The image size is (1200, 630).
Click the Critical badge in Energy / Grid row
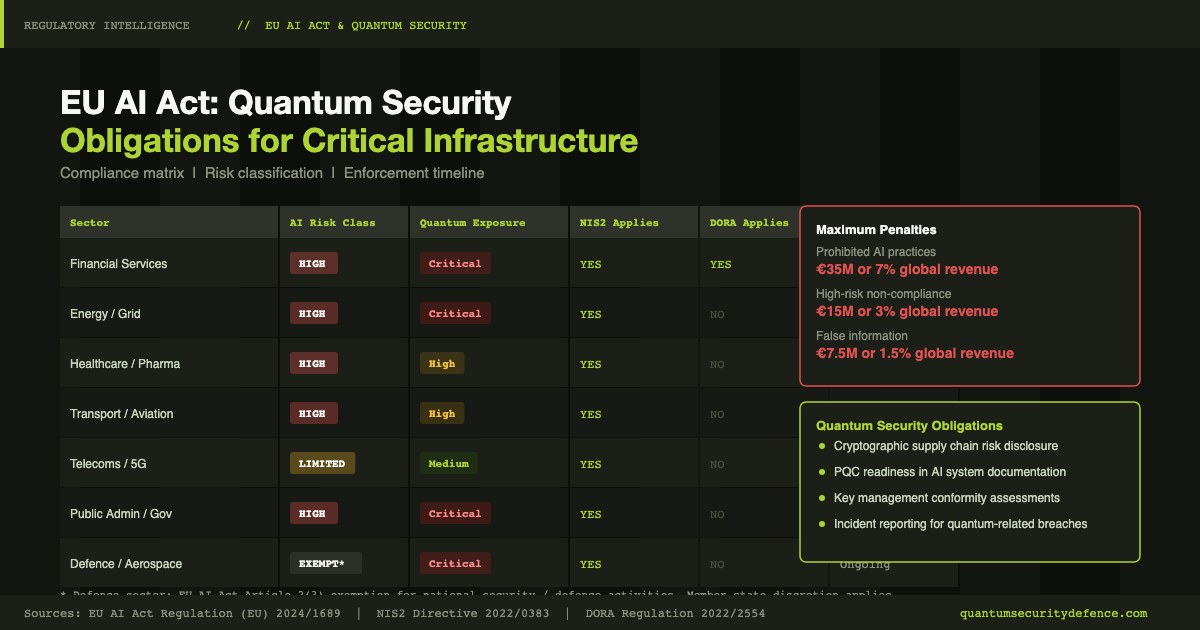click(x=455, y=314)
